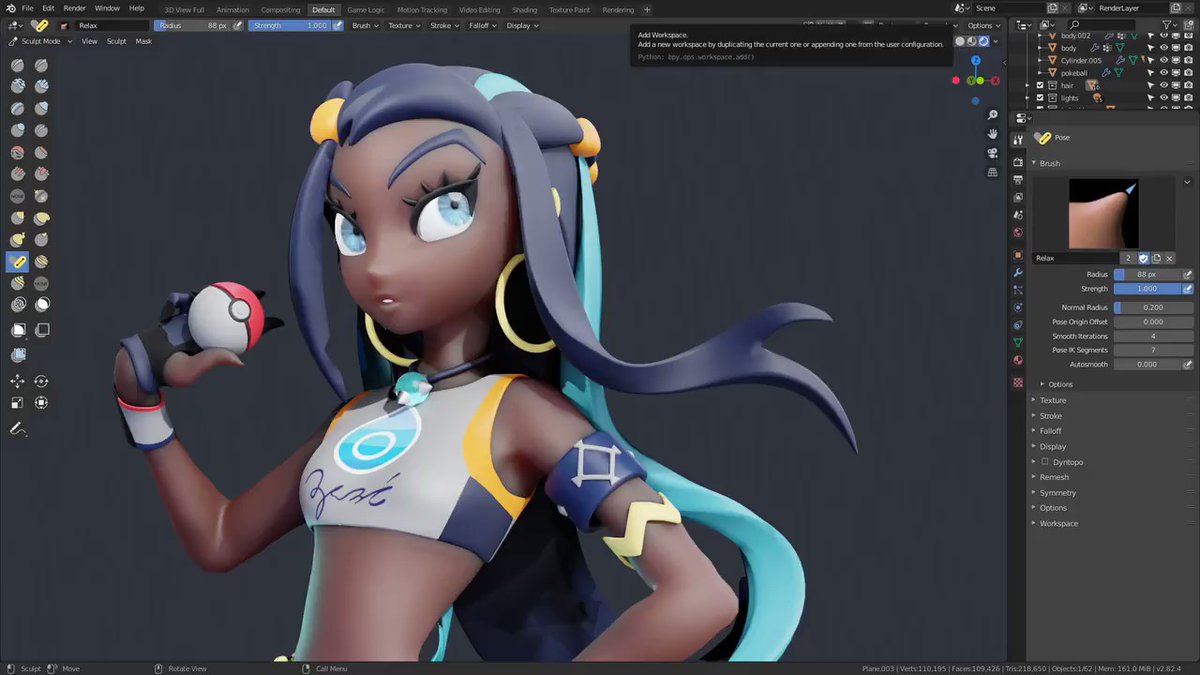Click the Pose IK Segments field
The height and width of the screenshot is (675, 1200).
1153,350
